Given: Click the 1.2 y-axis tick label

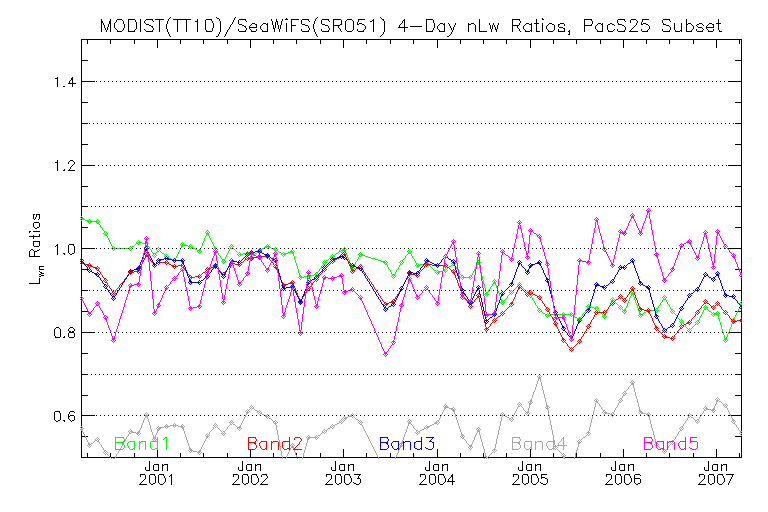Looking at the screenshot, I should [x=65, y=166].
